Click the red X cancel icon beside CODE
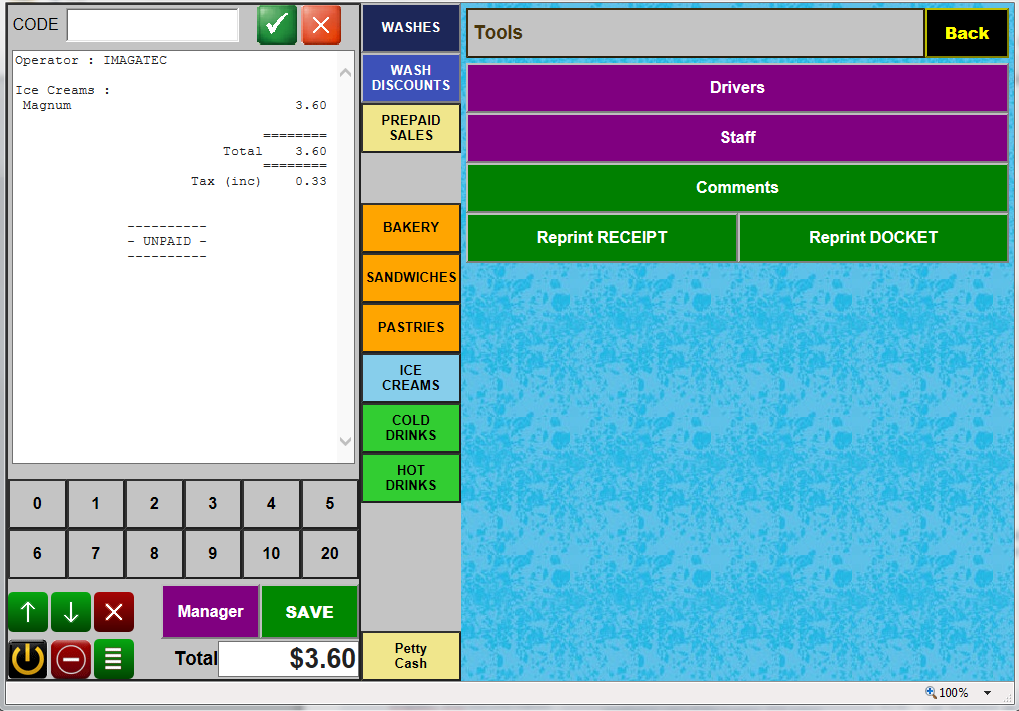The height and width of the screenshot is (711, 1019). coord(321,25)
